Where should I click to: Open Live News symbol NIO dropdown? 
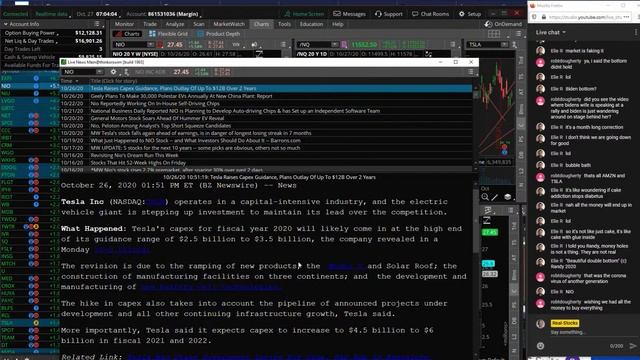pos(100,72)
